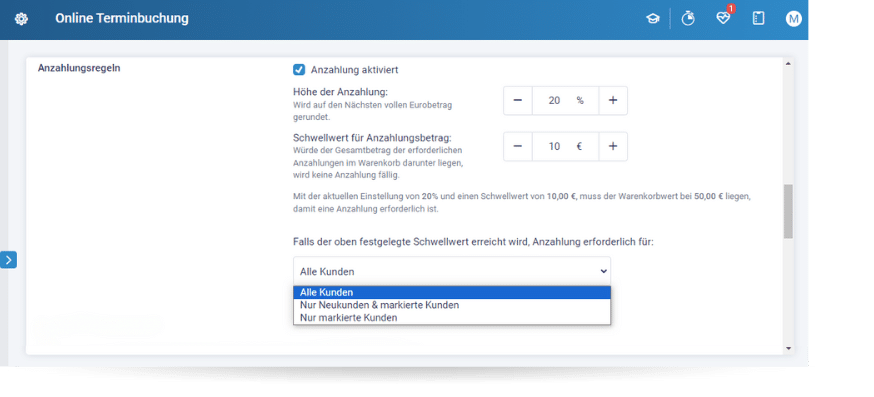This screenshot has width=874, height=397.
Task: Click the 10 euro threshold field
Action: pyautogui.click(x=566, y=146)
